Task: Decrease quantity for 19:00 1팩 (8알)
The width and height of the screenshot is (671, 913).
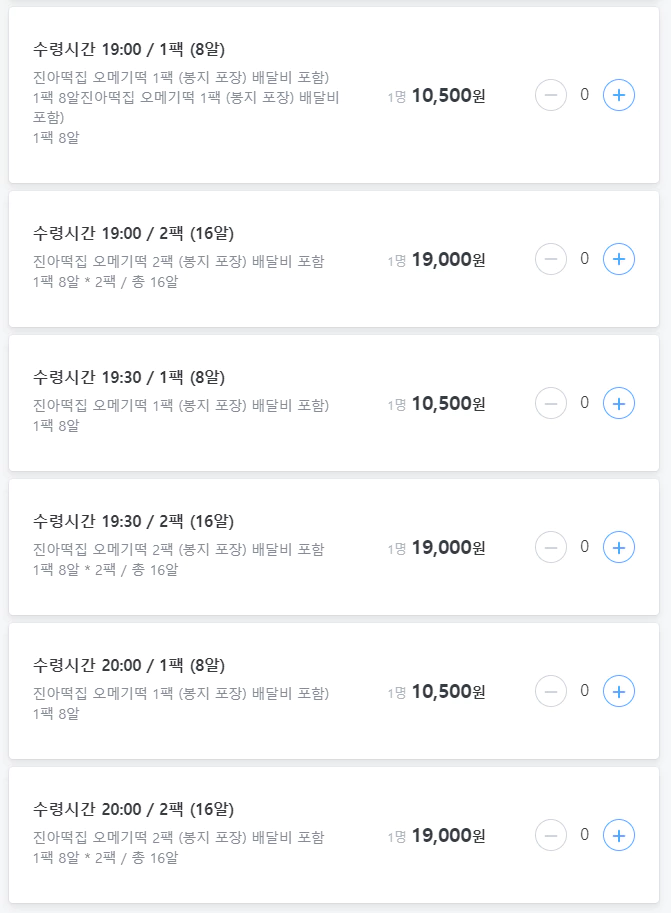Action: (x=551, y=95)
